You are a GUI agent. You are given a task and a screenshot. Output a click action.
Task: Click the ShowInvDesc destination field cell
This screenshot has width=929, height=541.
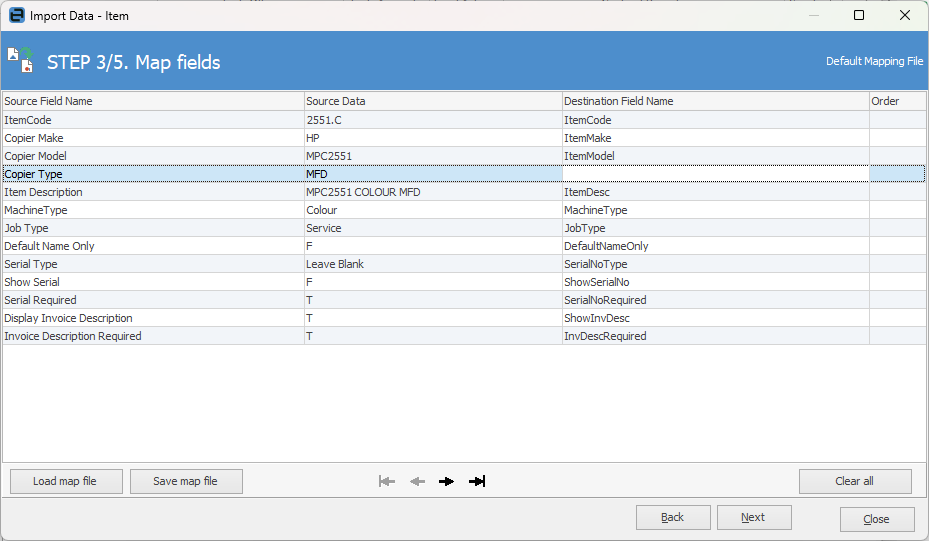(x=716, y=318)
